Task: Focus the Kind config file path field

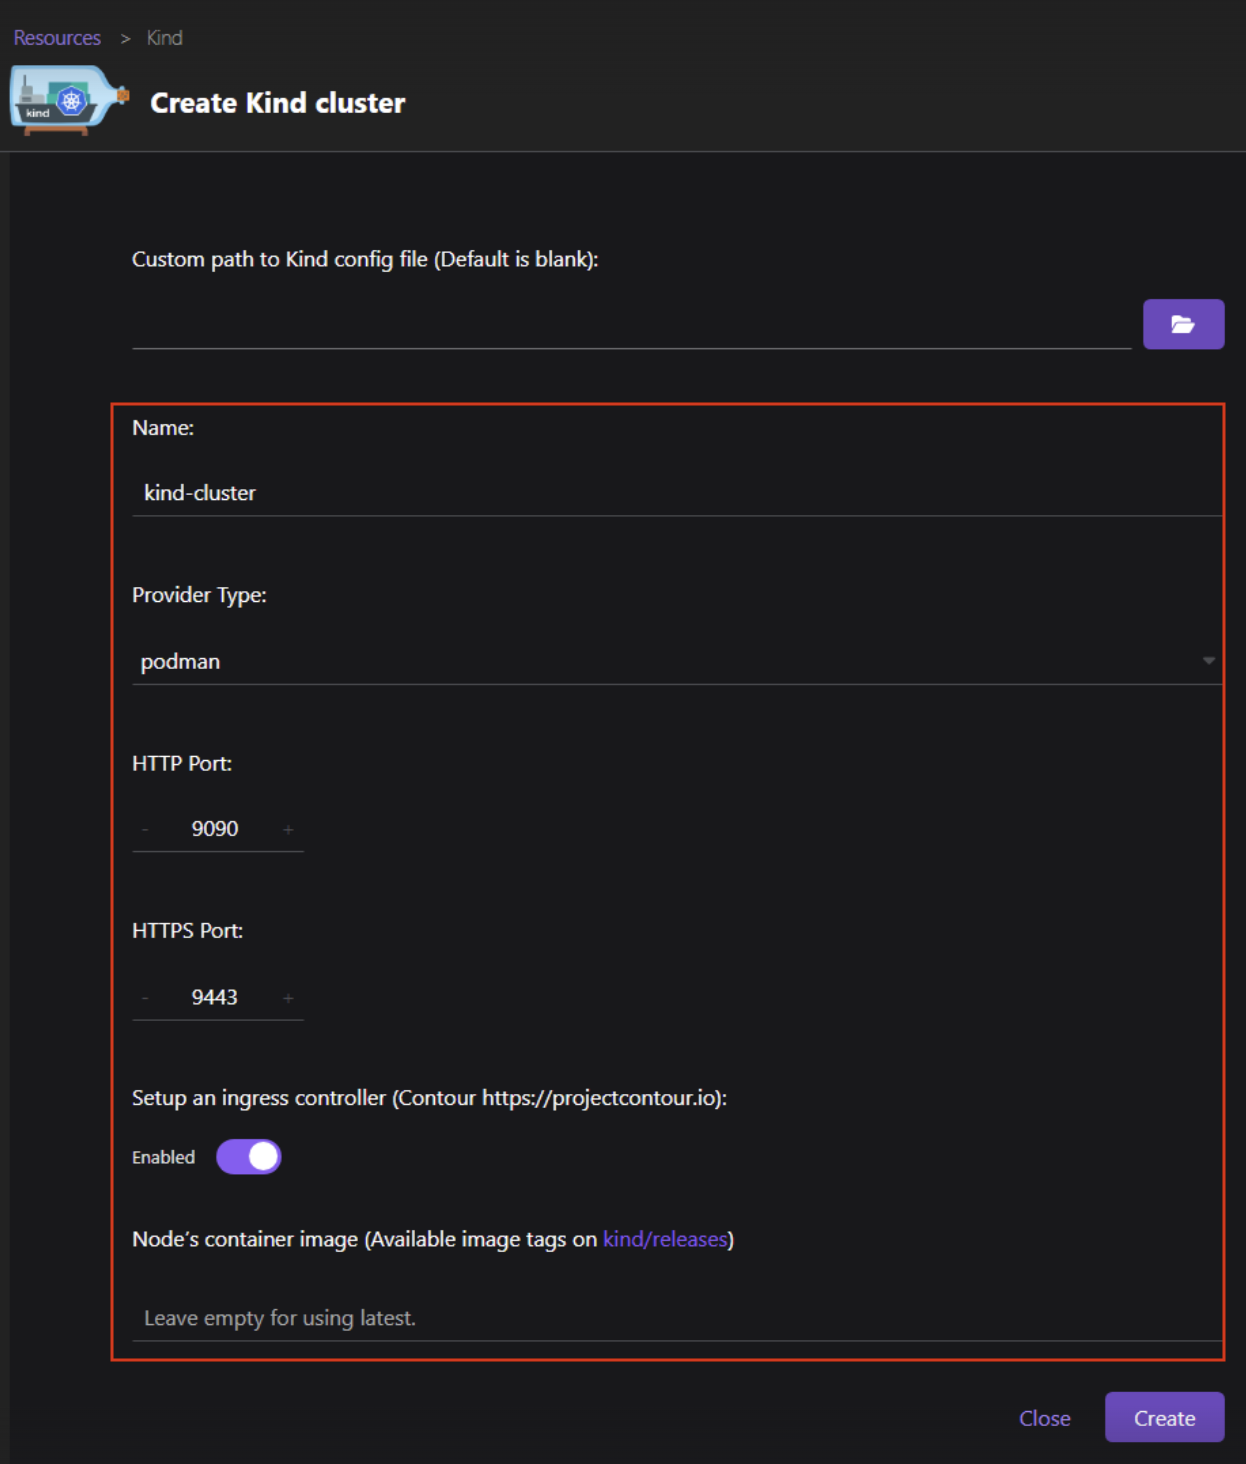Action: 630,326
